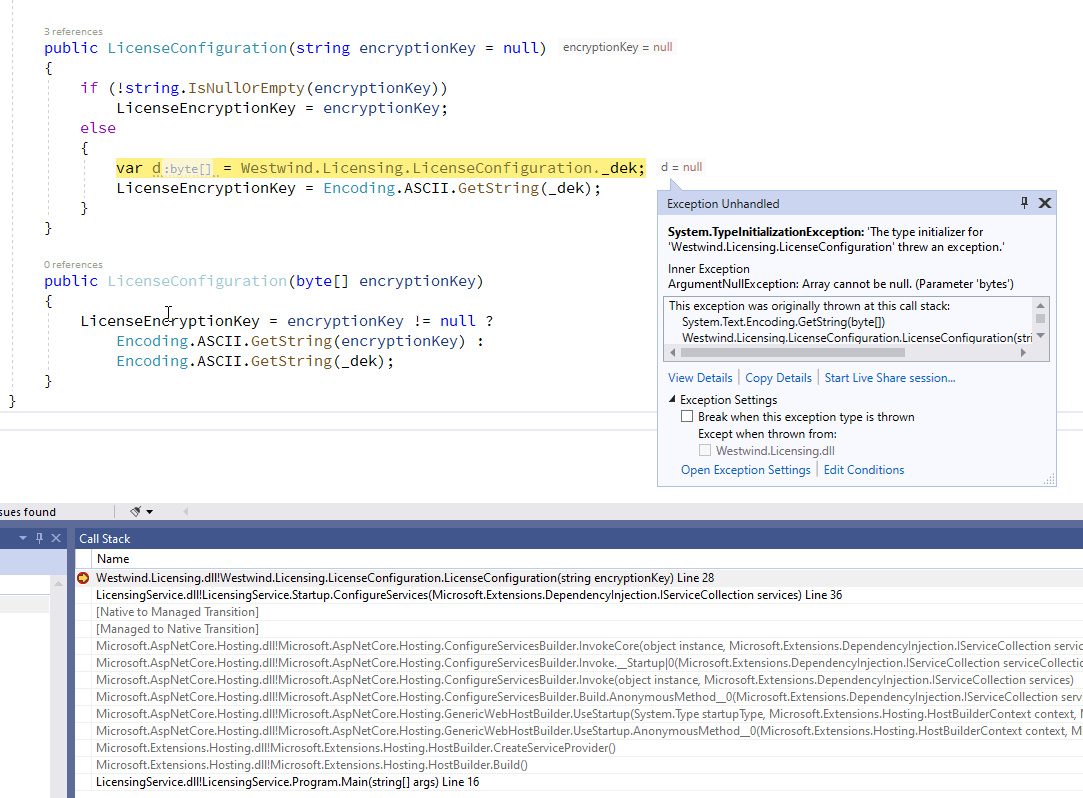The image size is (1083, 798).
Task: Open left panel window position dropdown
Action: point(22,538)
